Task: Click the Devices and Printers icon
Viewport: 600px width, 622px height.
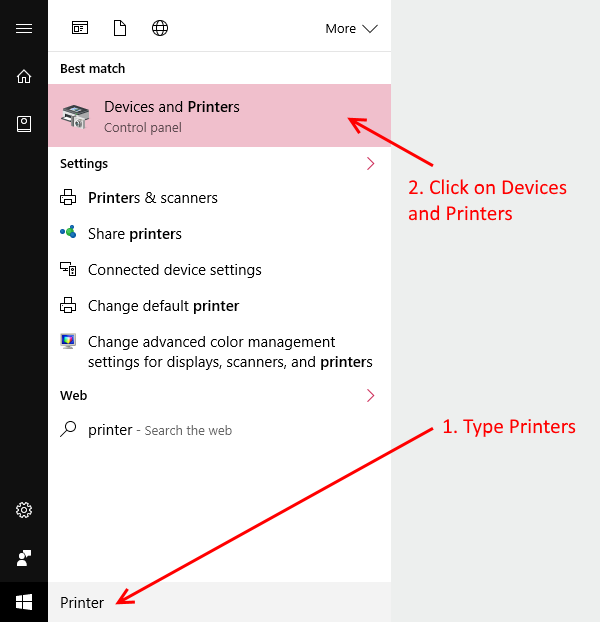Action: pos(75,116)
